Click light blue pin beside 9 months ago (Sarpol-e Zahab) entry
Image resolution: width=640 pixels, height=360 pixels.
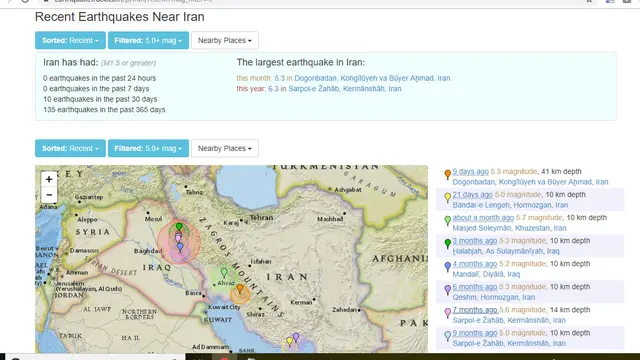(447, 336)
